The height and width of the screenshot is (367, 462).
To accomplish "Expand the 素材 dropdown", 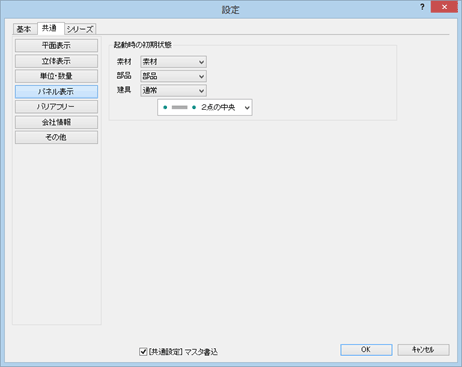I will coord(173,62).
